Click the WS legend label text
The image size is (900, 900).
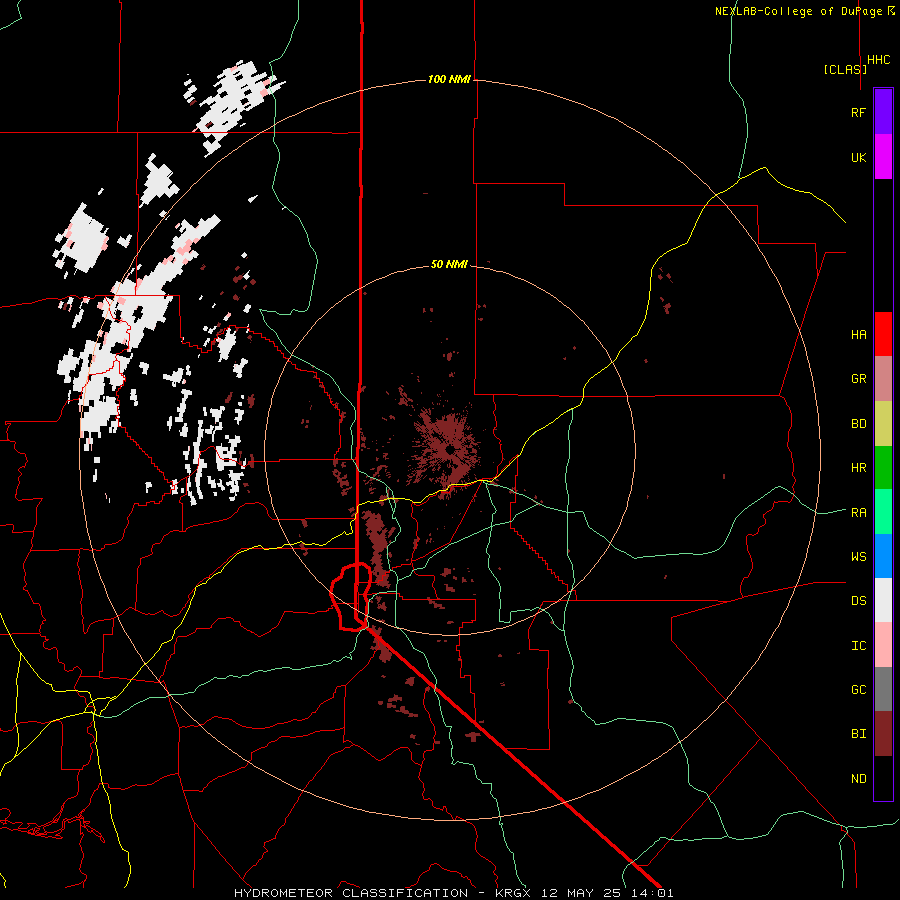(x=859, y=557)
